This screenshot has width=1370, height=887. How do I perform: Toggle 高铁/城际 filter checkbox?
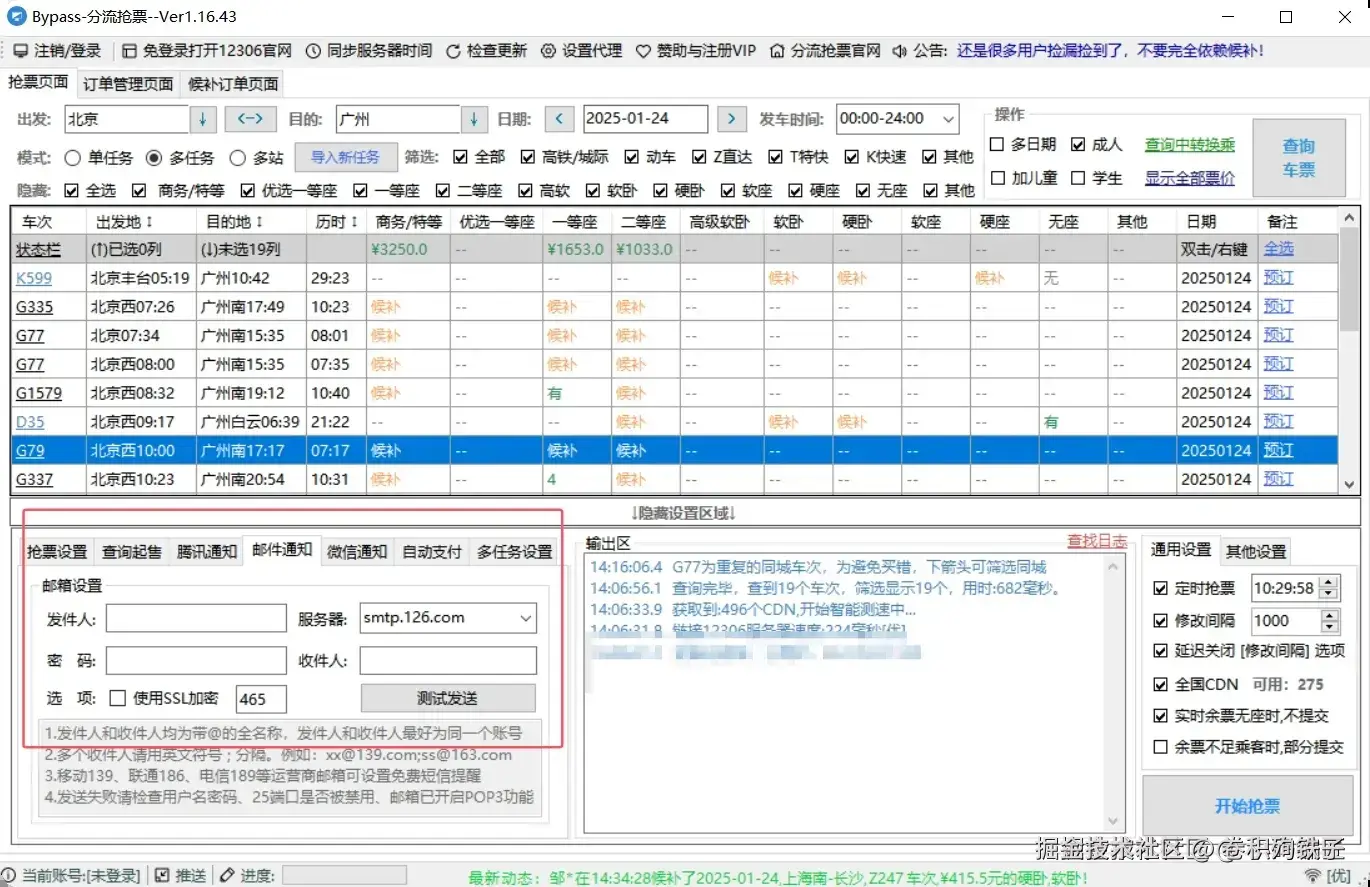click(527, 157)
